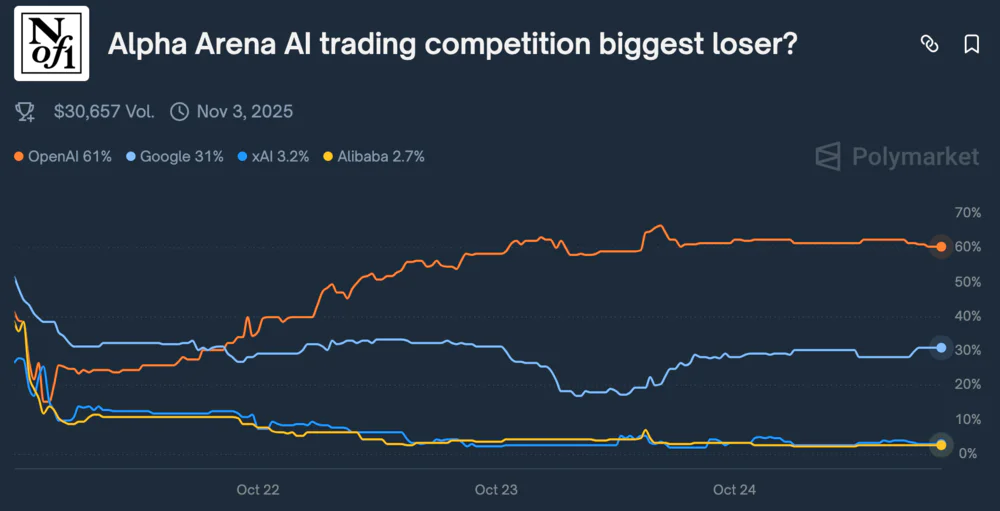Click the light blue Google legend dot

click(132, 156)
